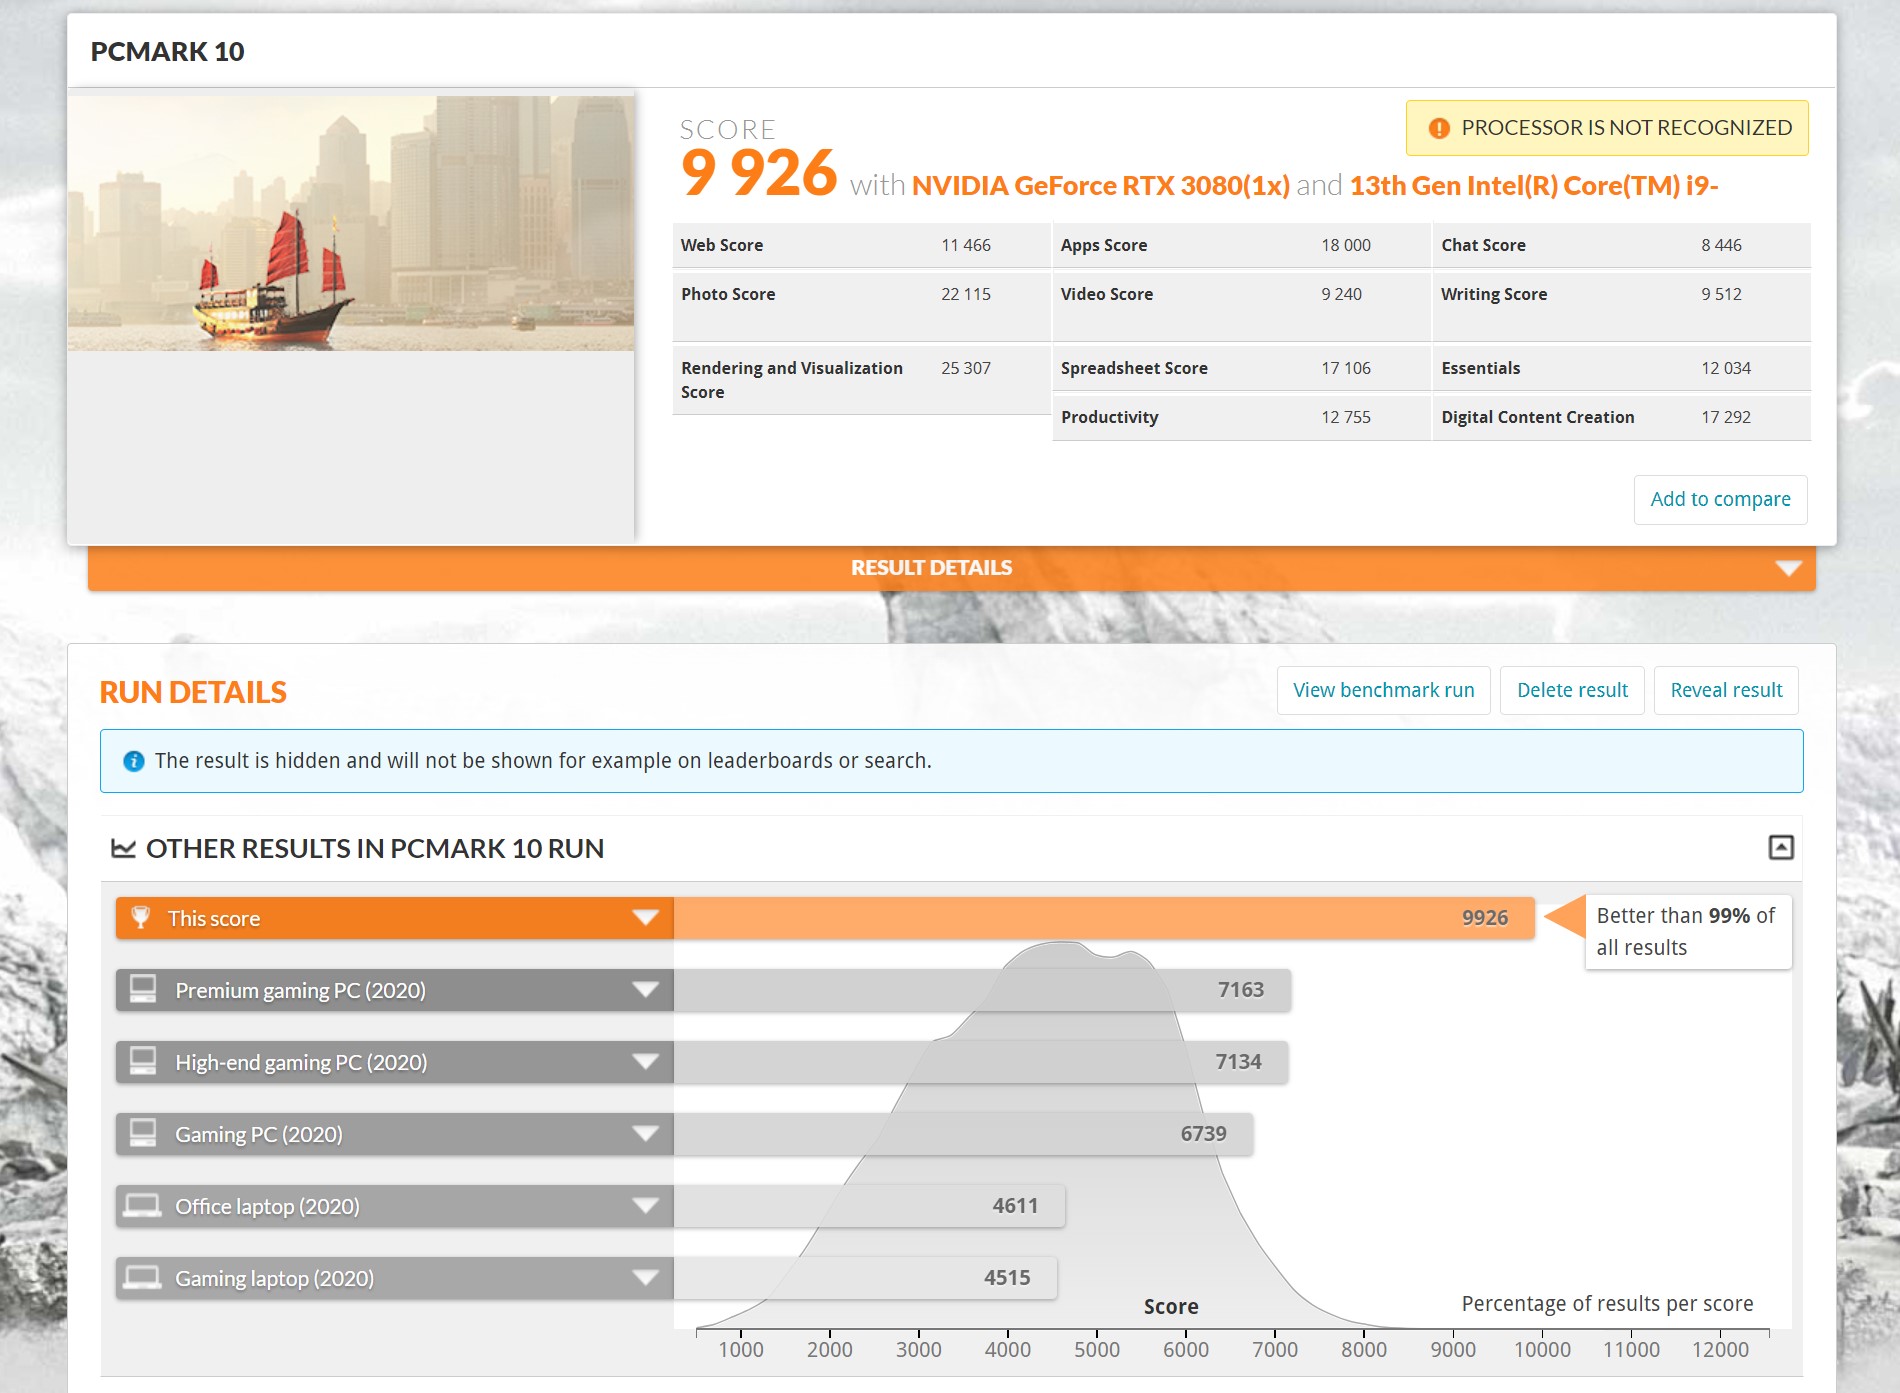Open the NVIDIA GeForce RTX 3080 link
This screenshot has width=1900, height=1393.
[1100, 186]
